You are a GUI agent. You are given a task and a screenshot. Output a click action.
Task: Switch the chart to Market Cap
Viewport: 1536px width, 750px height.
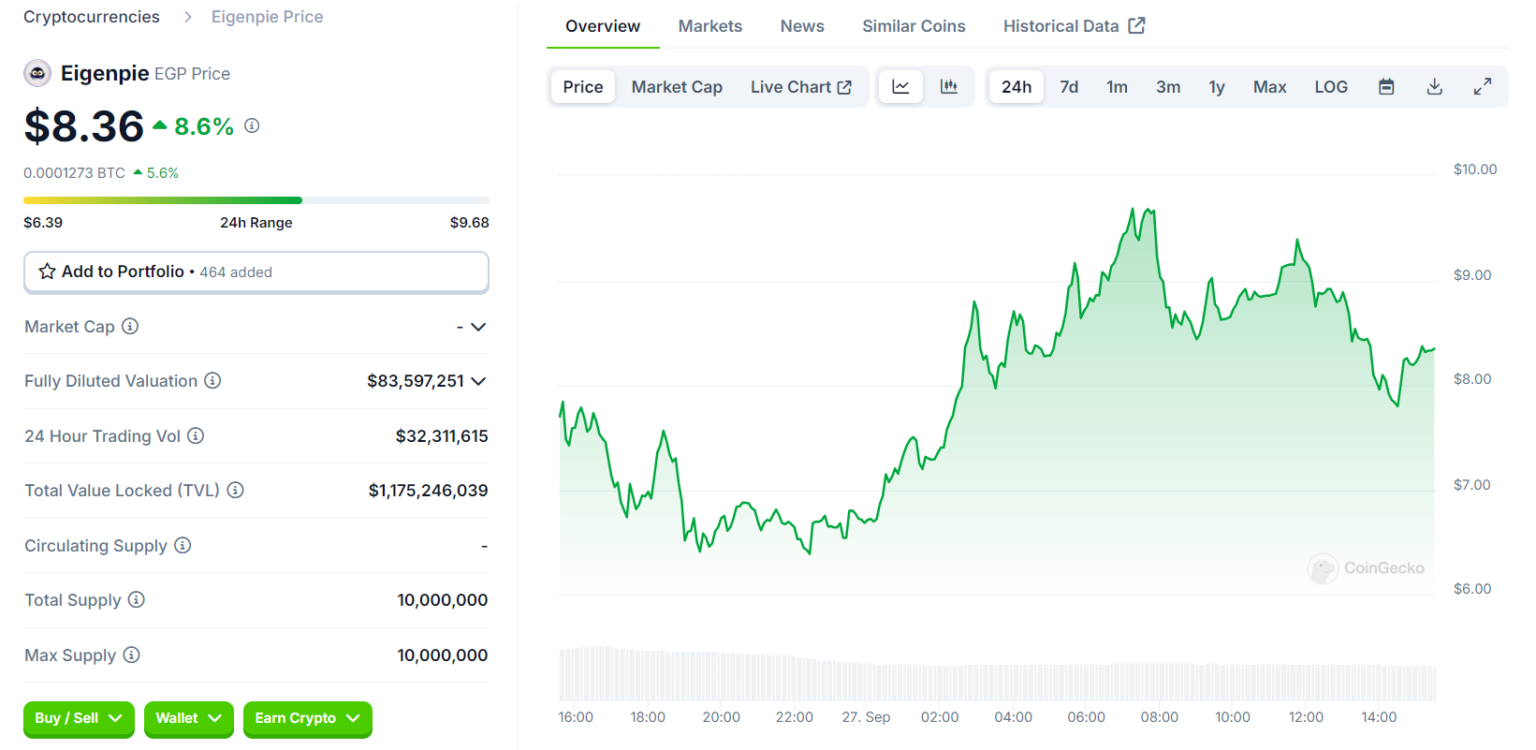coord(676,87)
